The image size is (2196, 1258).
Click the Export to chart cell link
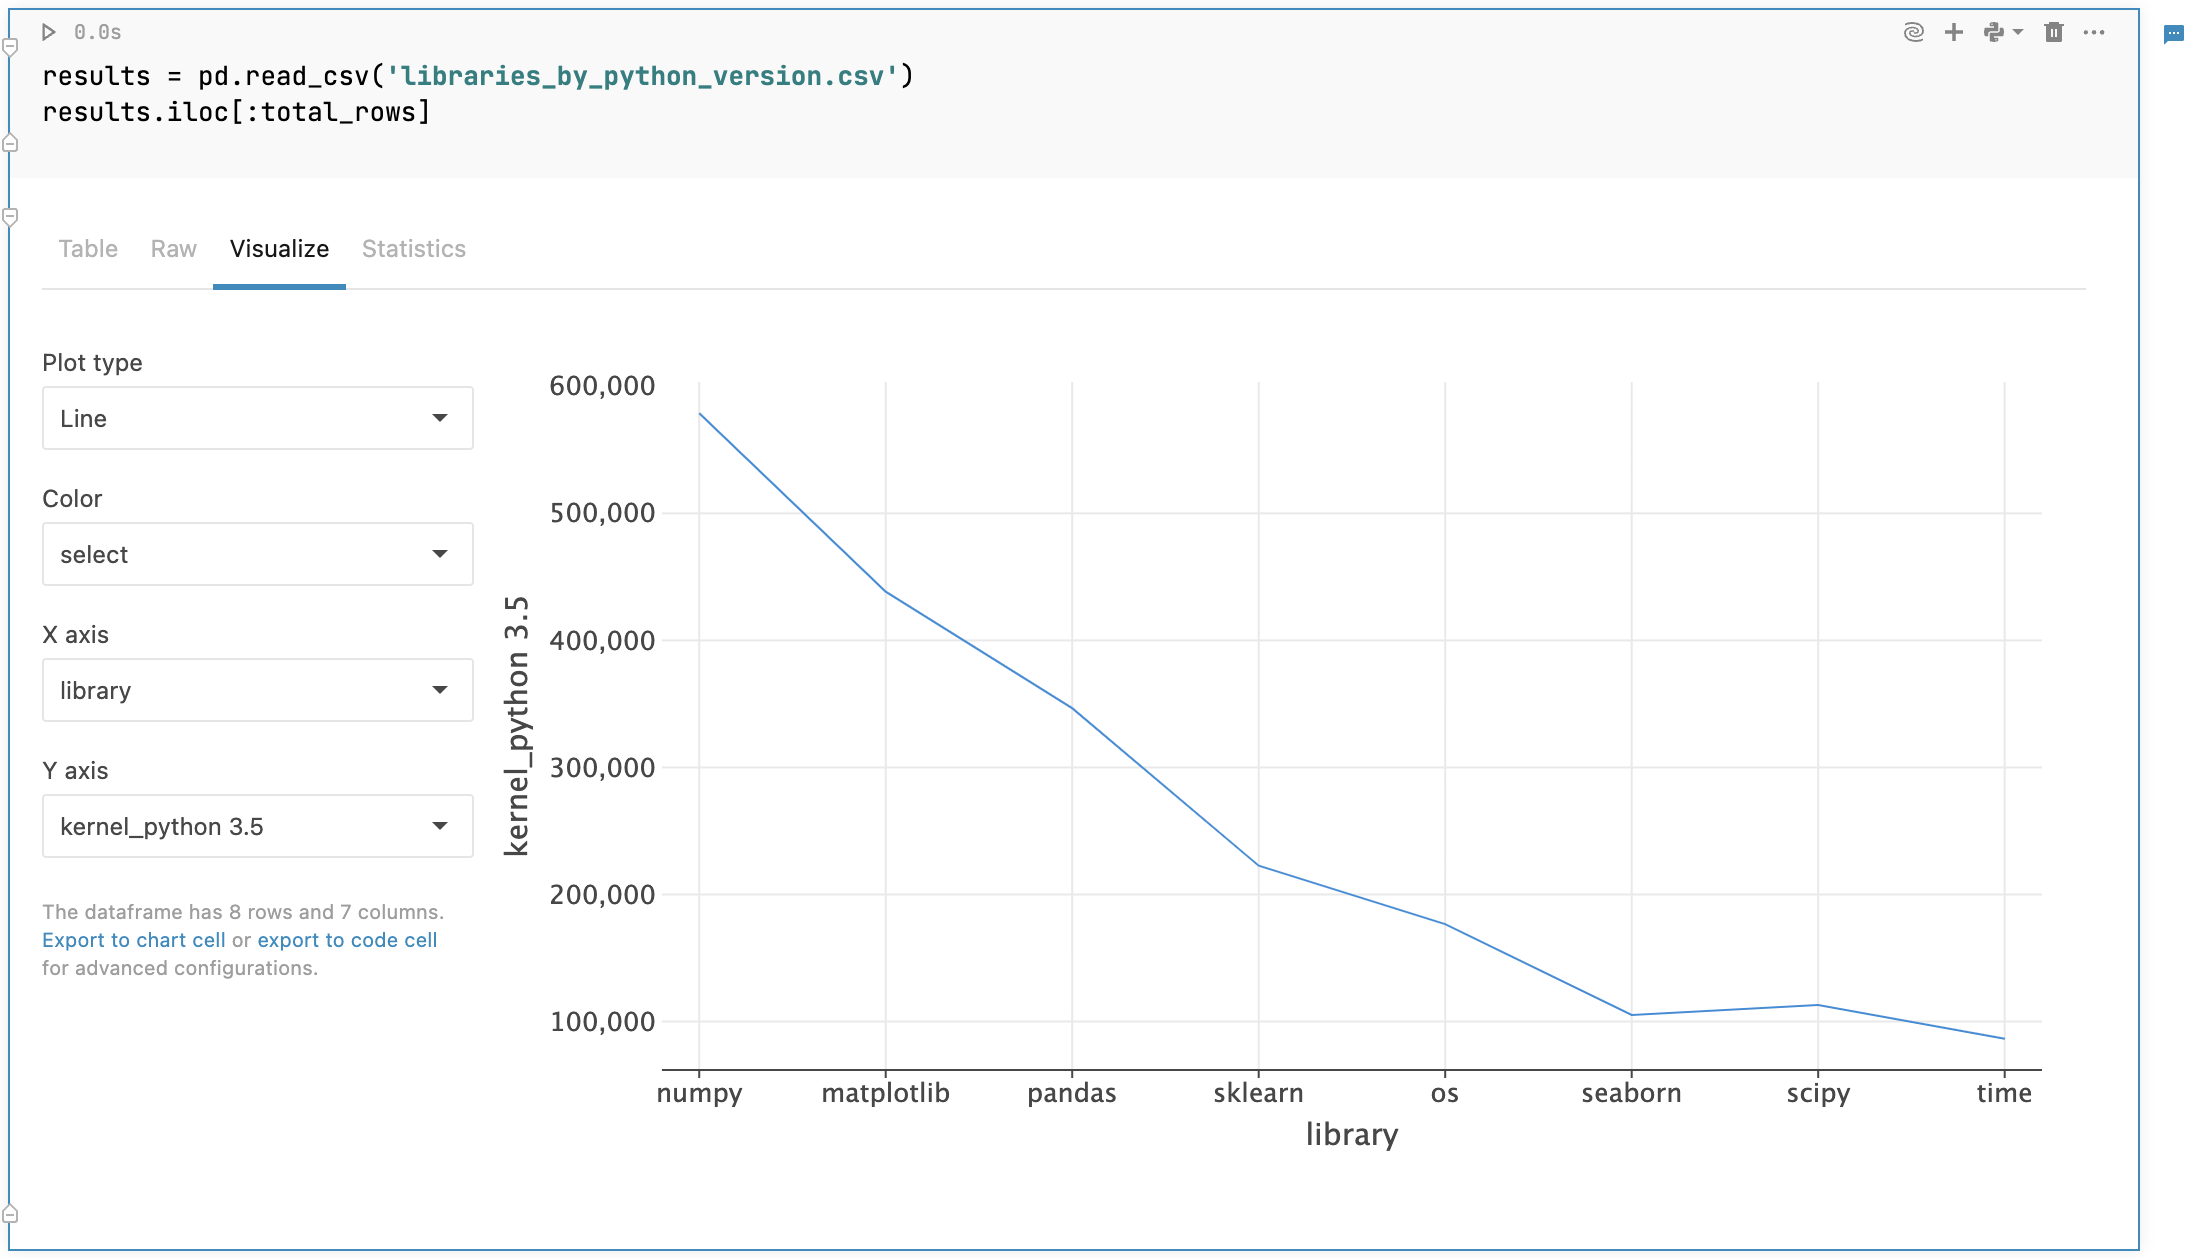coord(133,939)
